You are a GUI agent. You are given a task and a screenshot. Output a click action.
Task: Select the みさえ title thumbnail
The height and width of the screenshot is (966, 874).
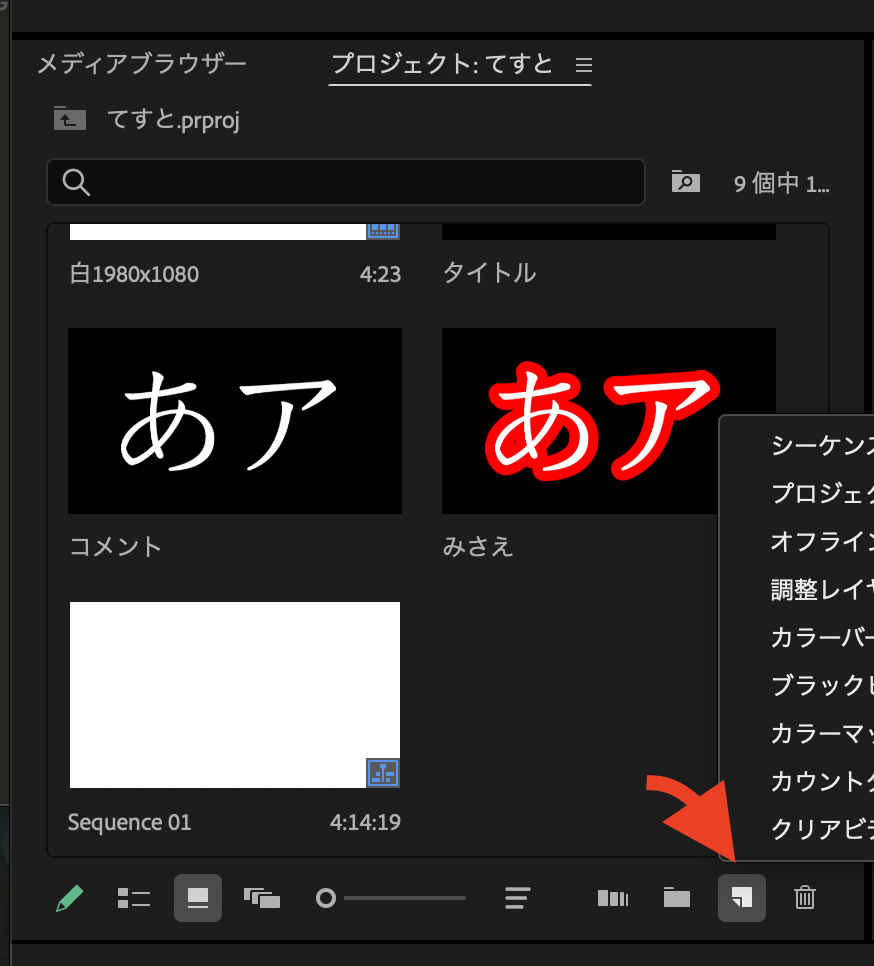[580, 421]
